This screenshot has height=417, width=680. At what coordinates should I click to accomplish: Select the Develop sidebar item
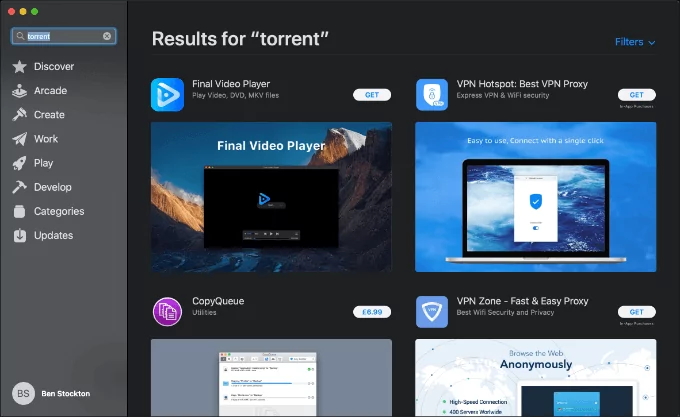pyautogui.click(x=52, y=187)
